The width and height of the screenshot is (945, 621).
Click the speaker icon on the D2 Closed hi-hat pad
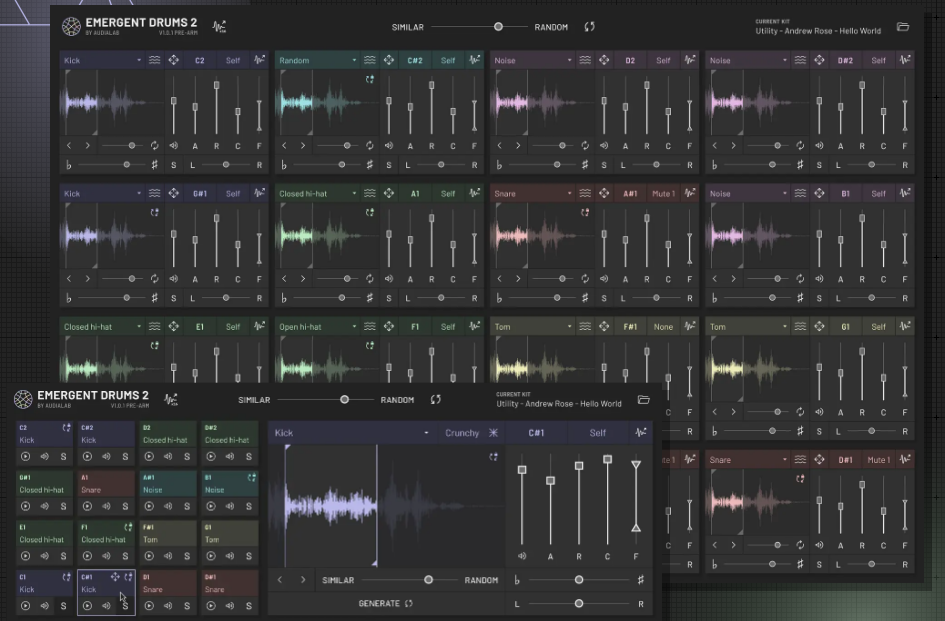[x=168, y=456]
